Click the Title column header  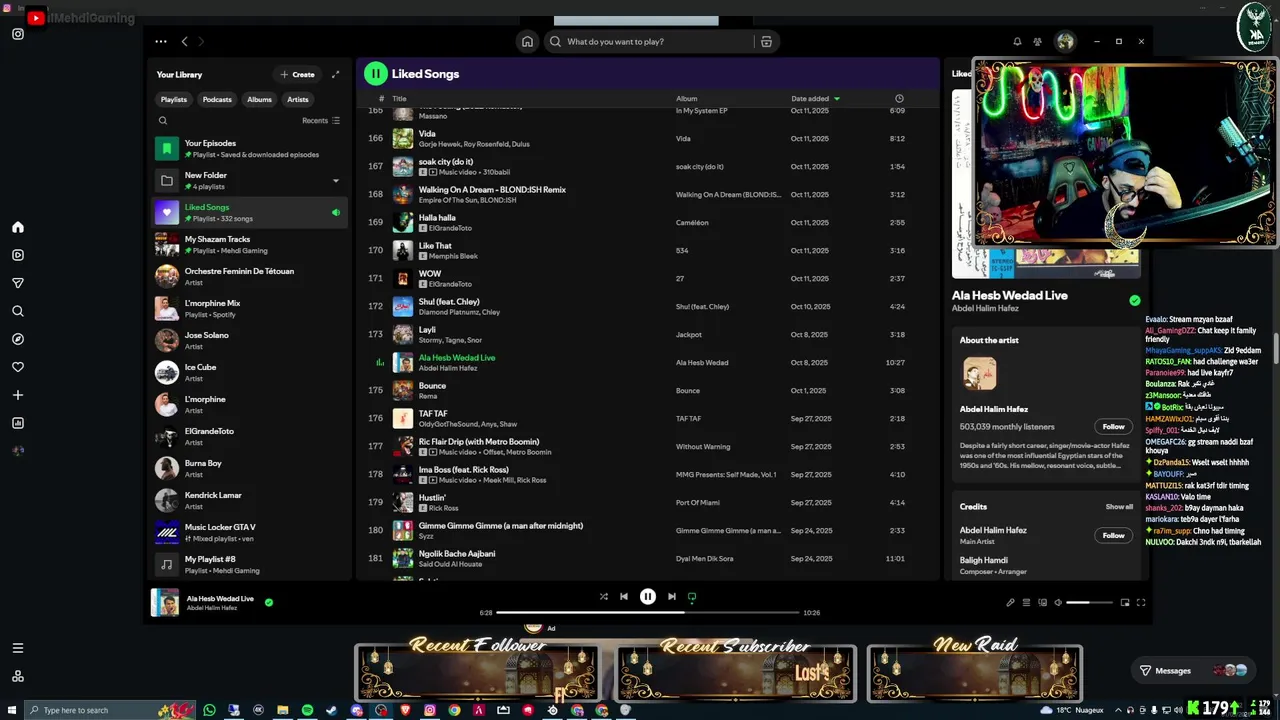pyautogui.click(x=399, y=99)
